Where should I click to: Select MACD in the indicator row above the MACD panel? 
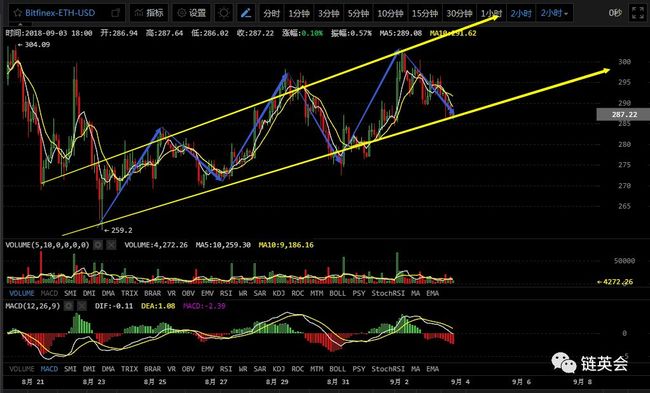point(49,293)
